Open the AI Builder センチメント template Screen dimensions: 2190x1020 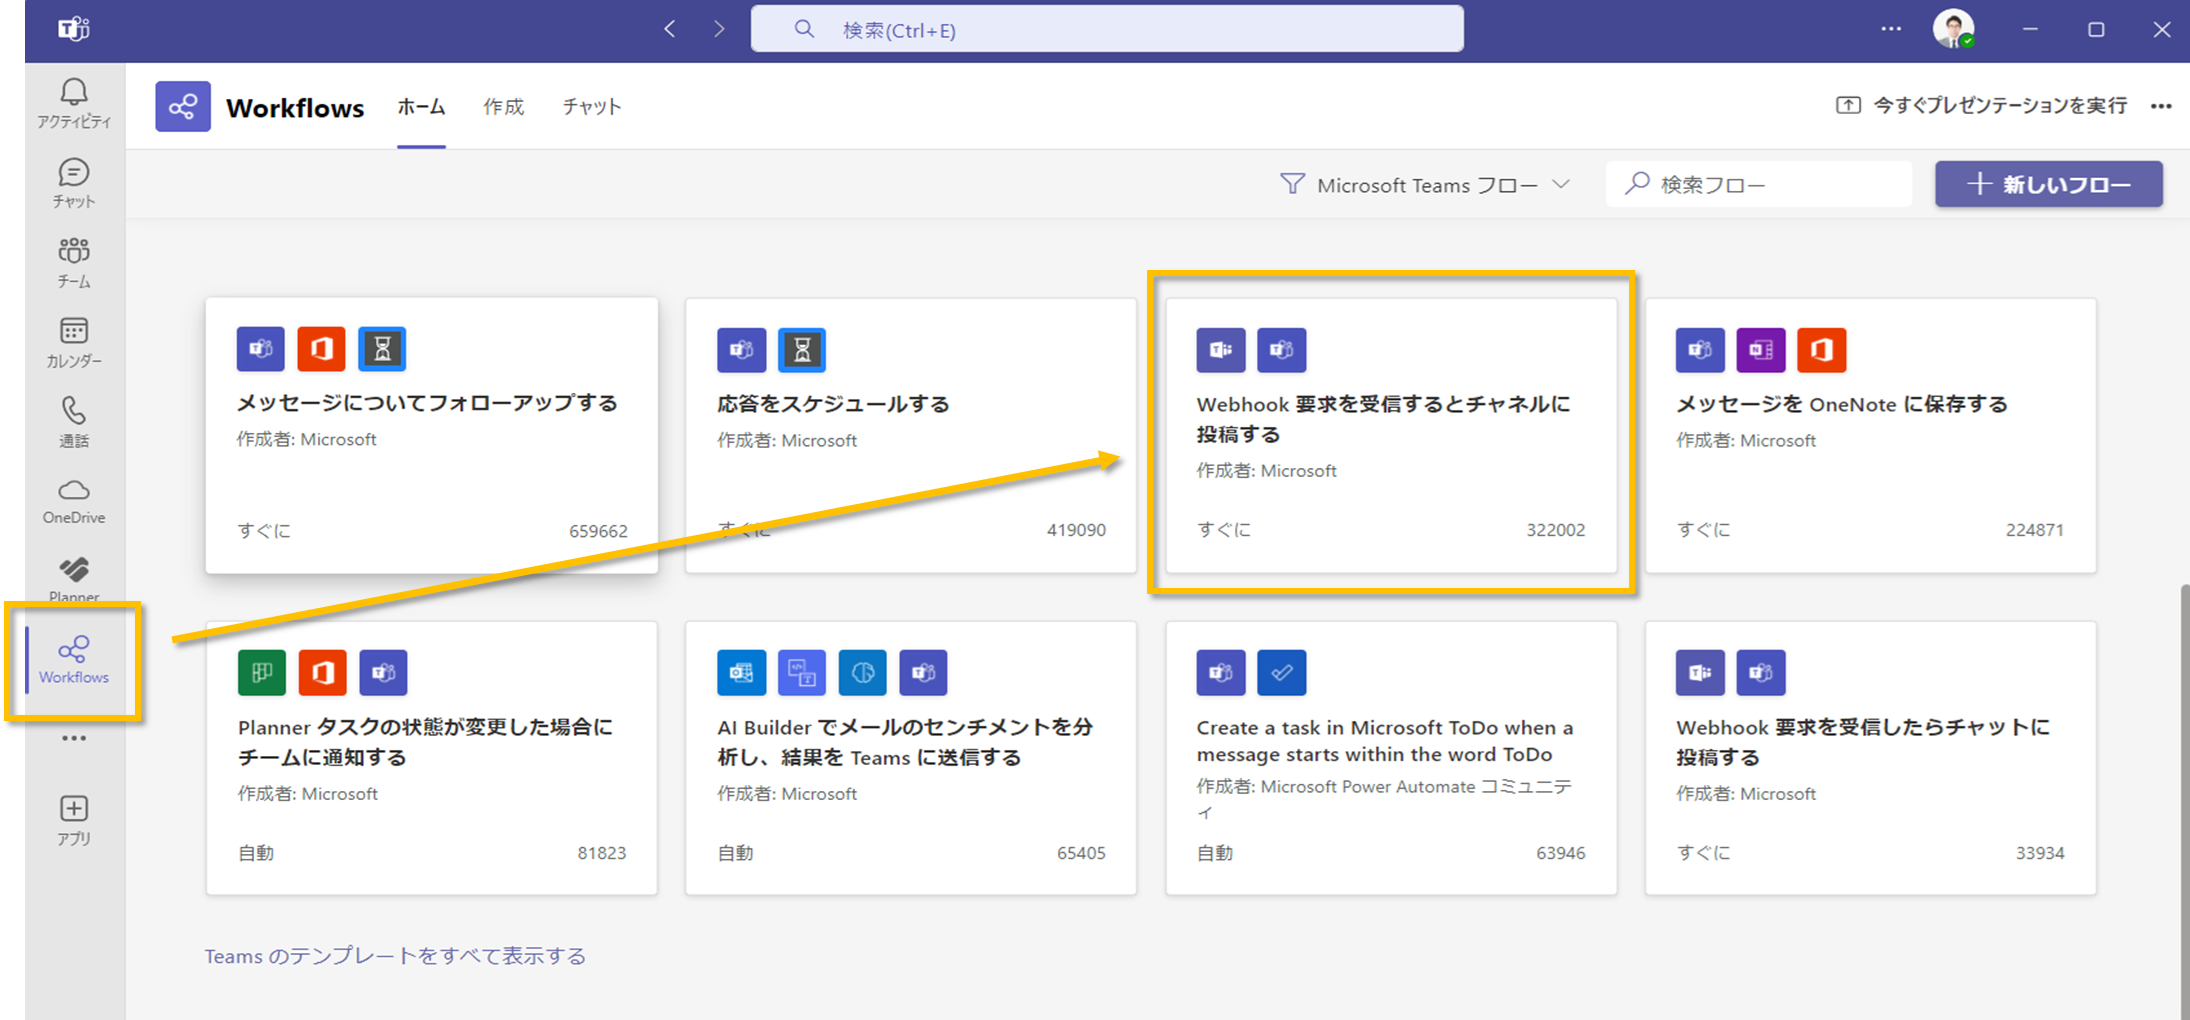[x=911, y=758]
